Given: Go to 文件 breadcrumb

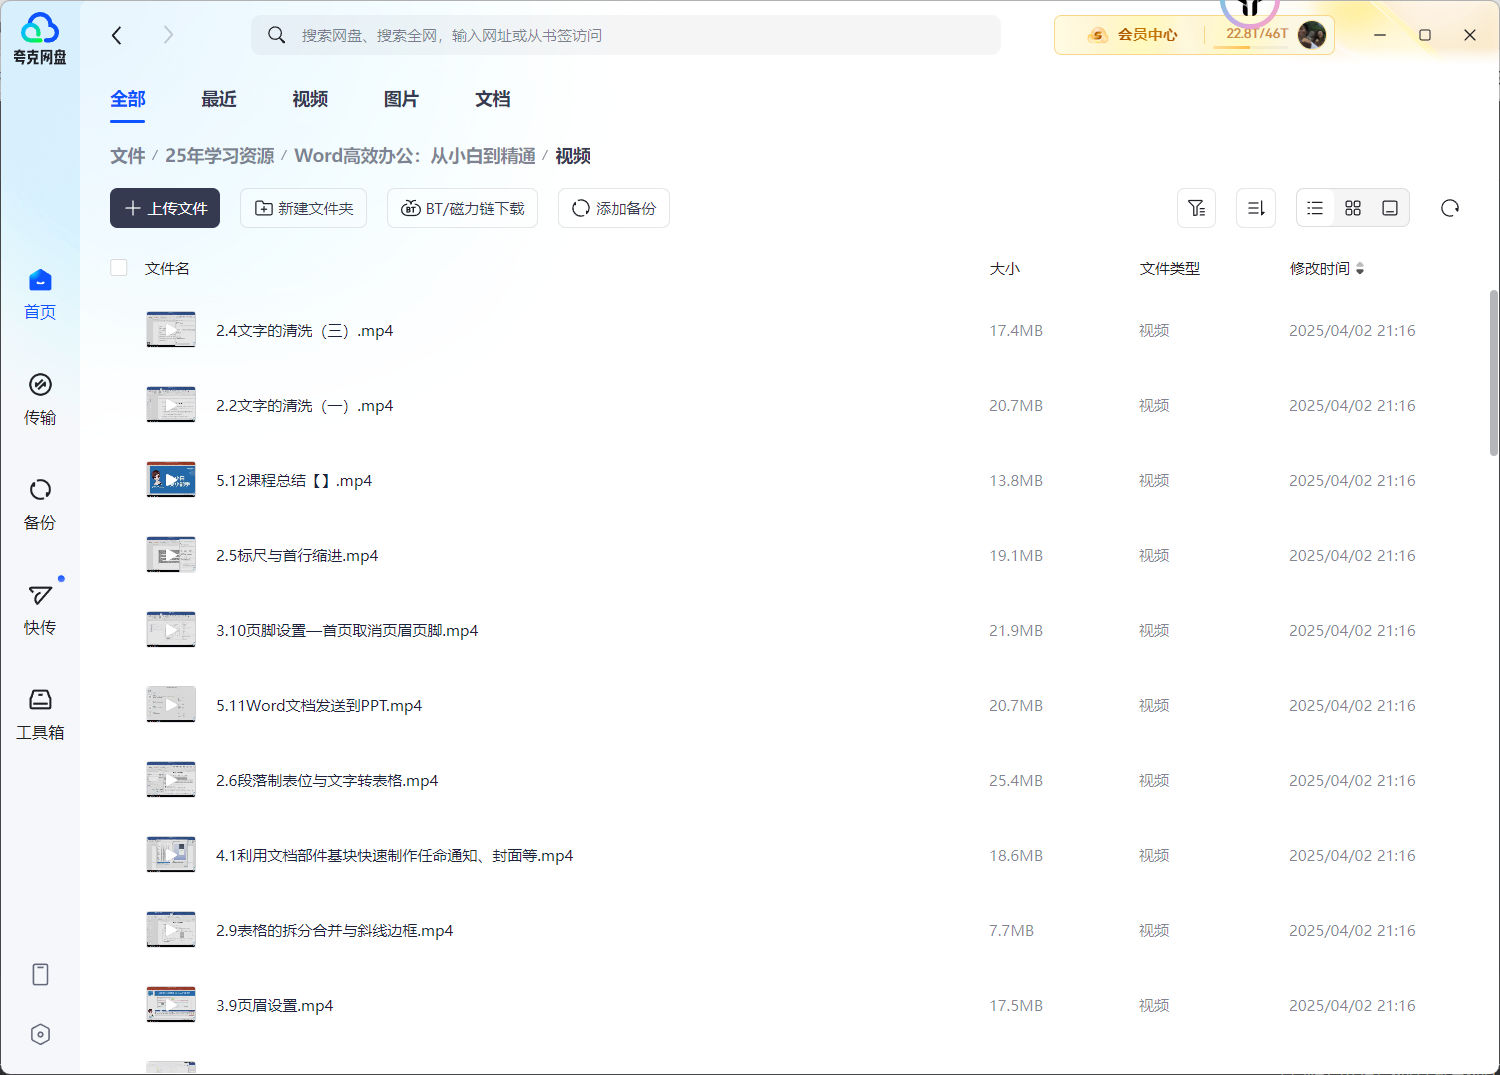Looking at the screenshot, I should (x=128, y=156).
